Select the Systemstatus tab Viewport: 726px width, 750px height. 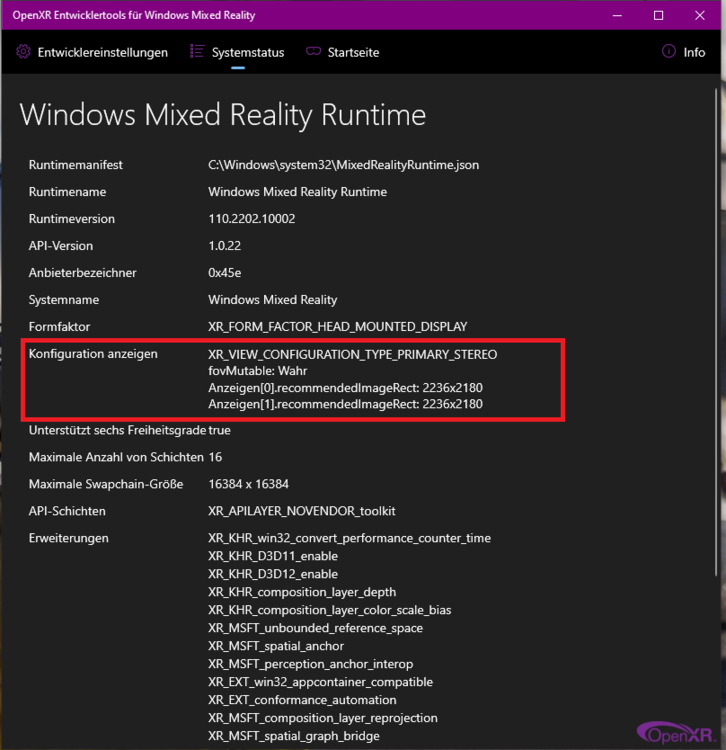pyautogui.click(x=238, y=52)
